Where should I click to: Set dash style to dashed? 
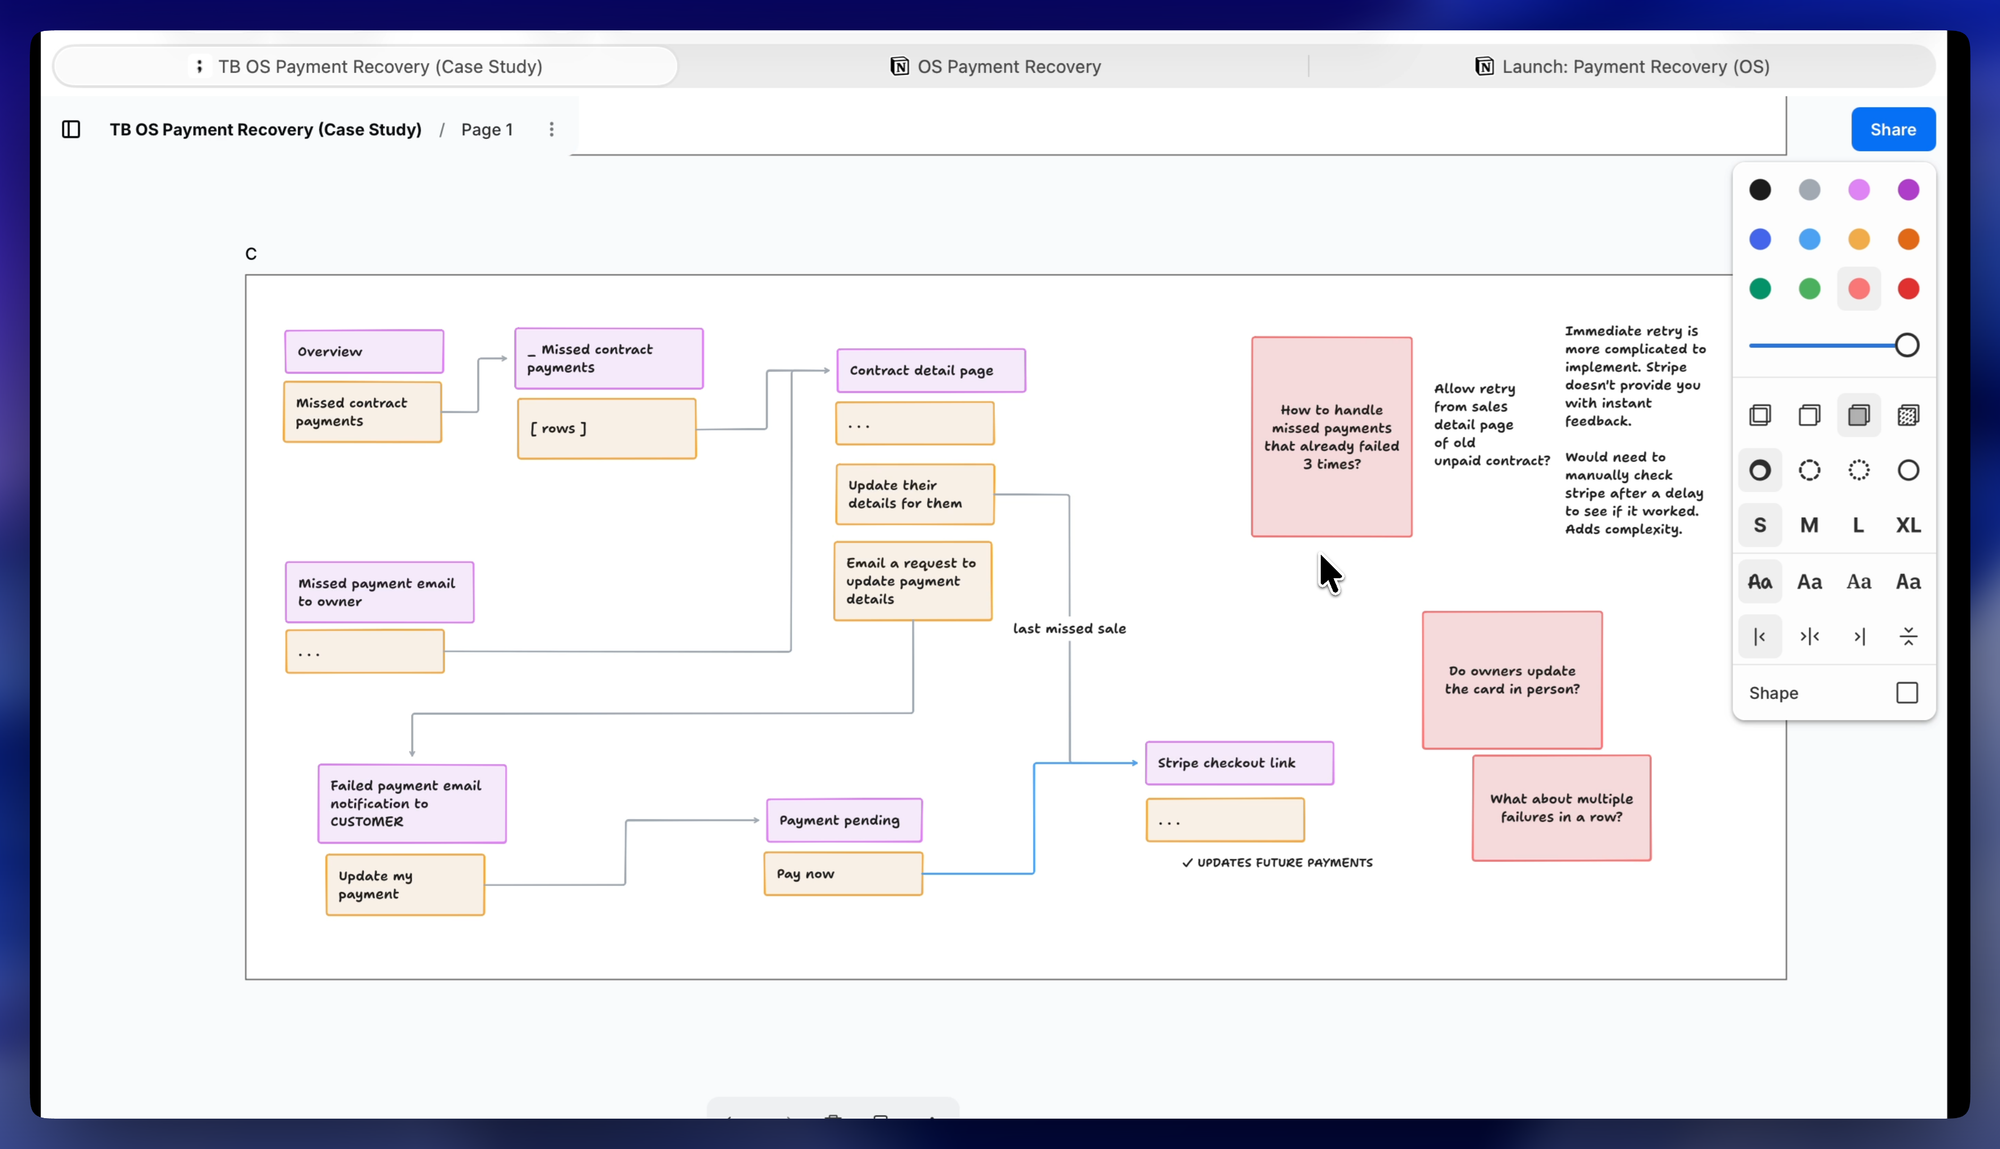point(1809,470)
